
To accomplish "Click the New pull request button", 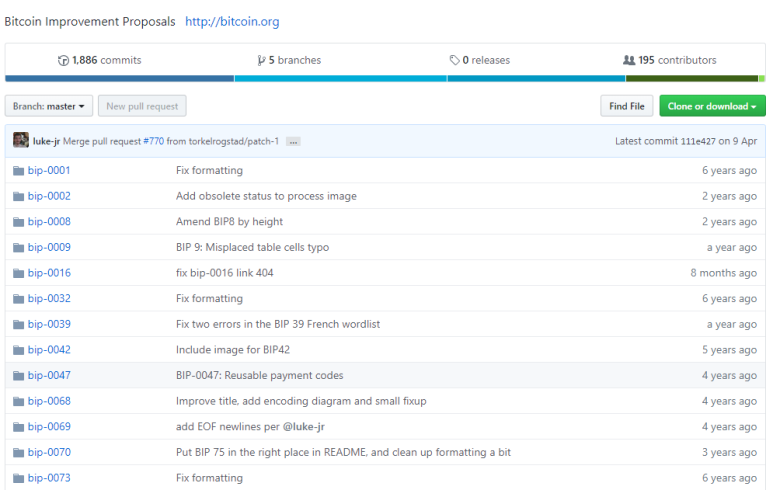I will 142,106.
